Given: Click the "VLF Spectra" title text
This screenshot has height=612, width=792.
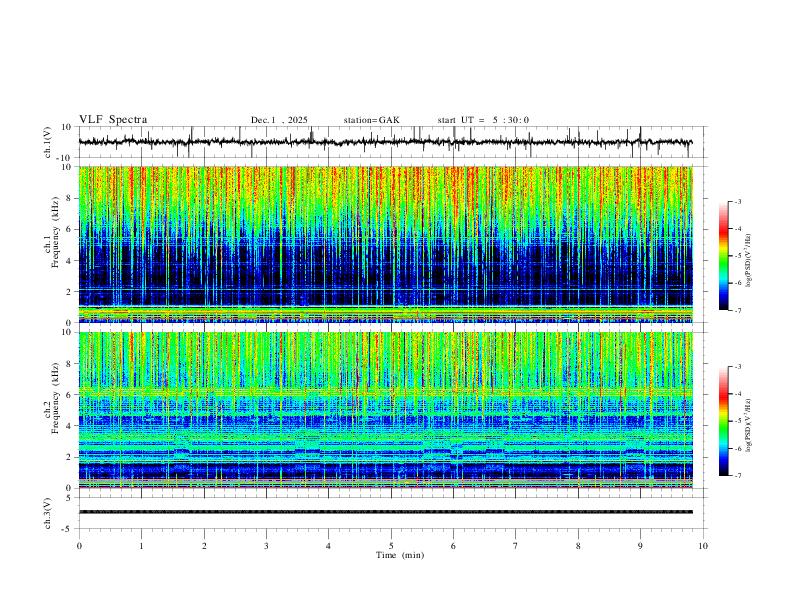Looking at the screenshot, I should coord(113,120).
